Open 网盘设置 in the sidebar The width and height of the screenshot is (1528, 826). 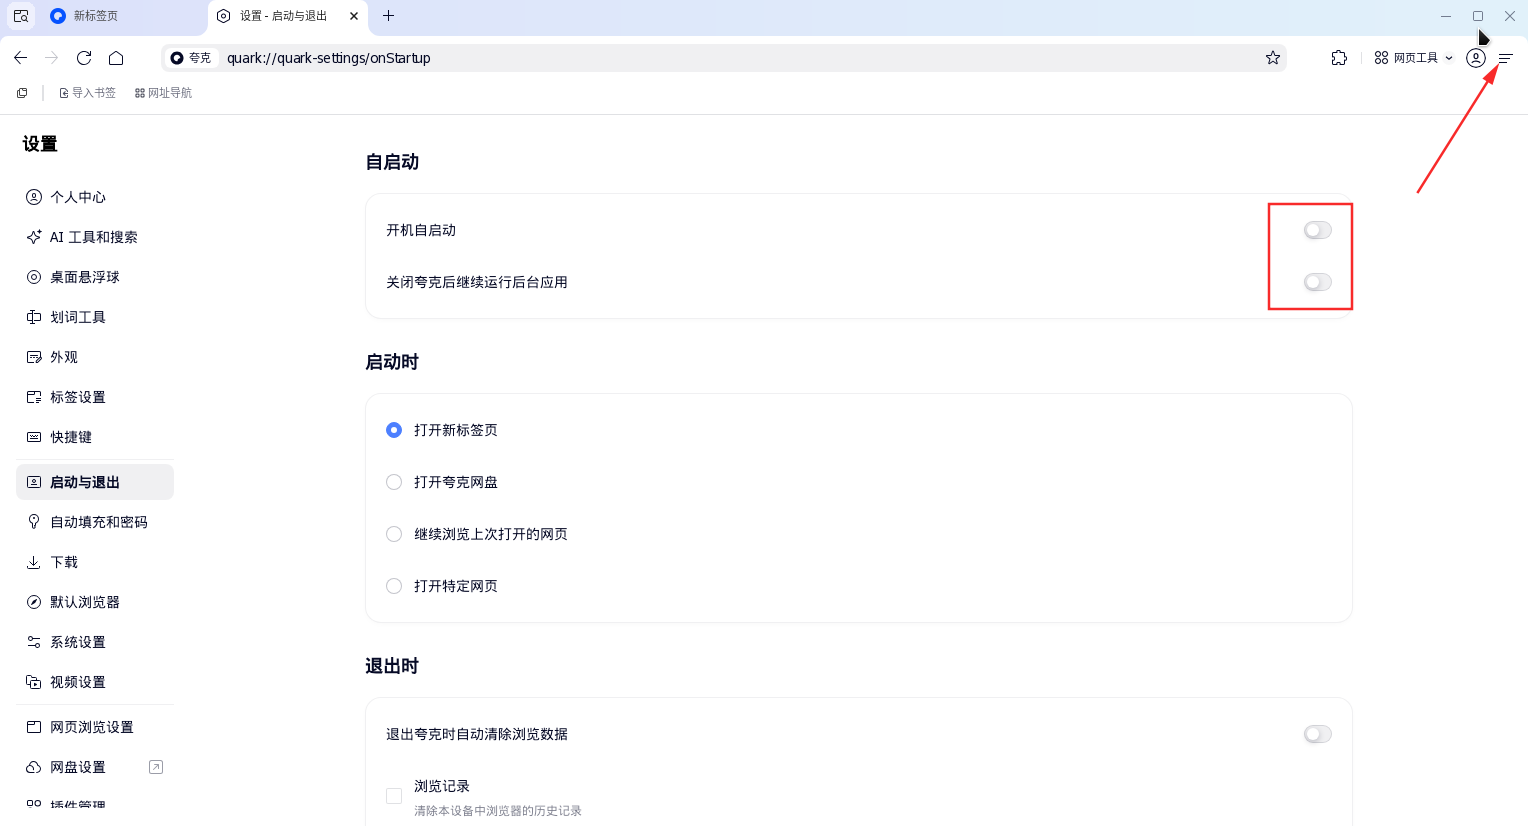coord(95,767)
